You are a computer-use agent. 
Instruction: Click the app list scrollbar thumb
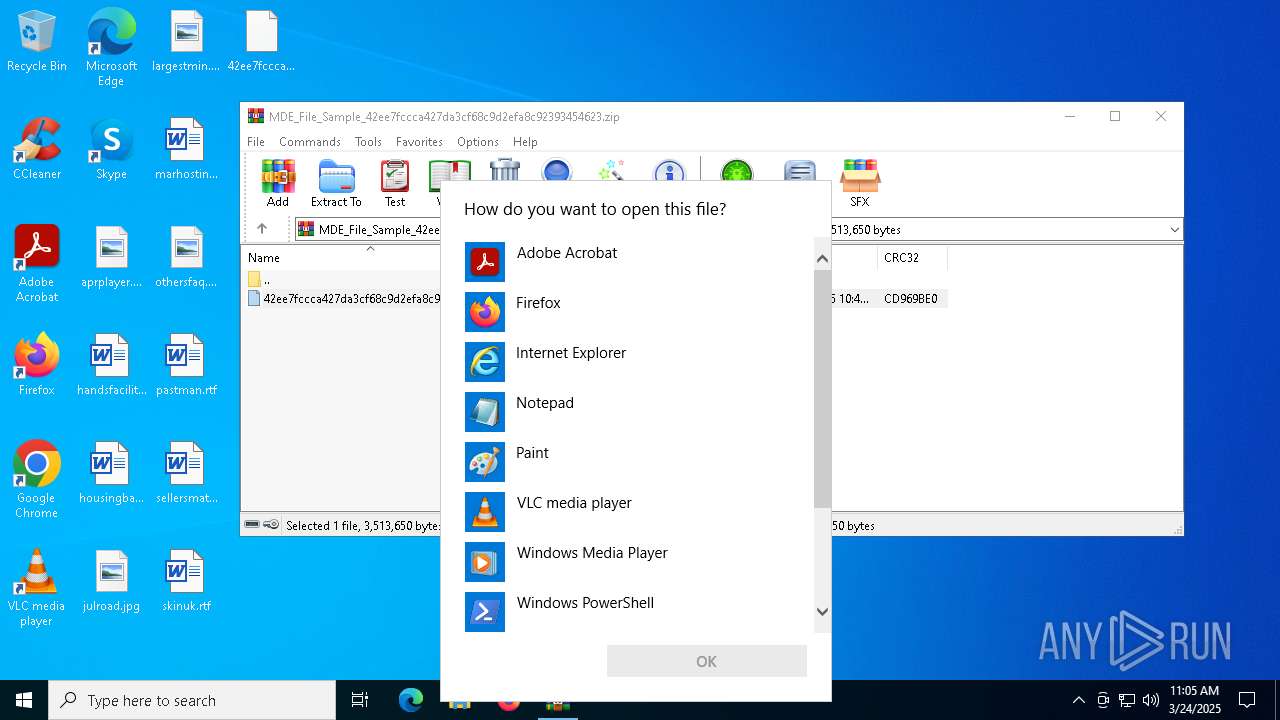822,389
